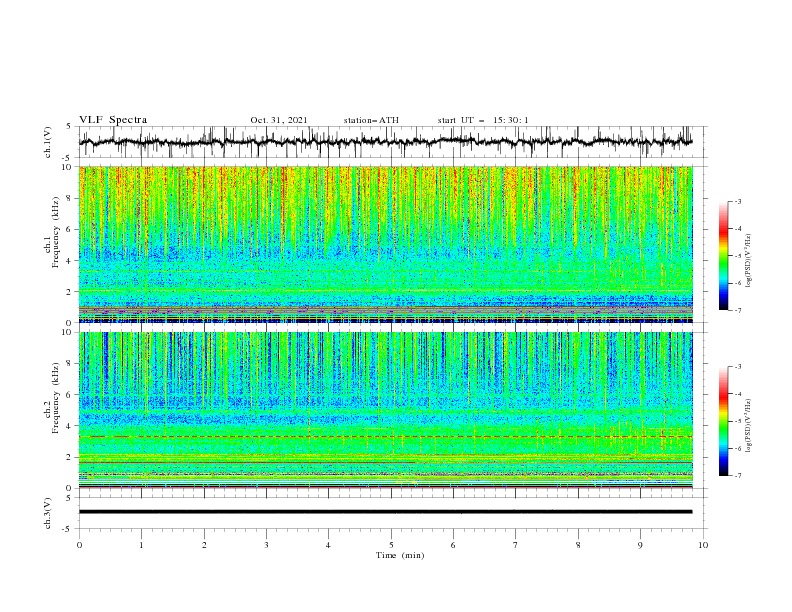This screenshot has height=612, width=792.
Task: Click the '0' tick on the time axis
Action: [x=79, y=545]
